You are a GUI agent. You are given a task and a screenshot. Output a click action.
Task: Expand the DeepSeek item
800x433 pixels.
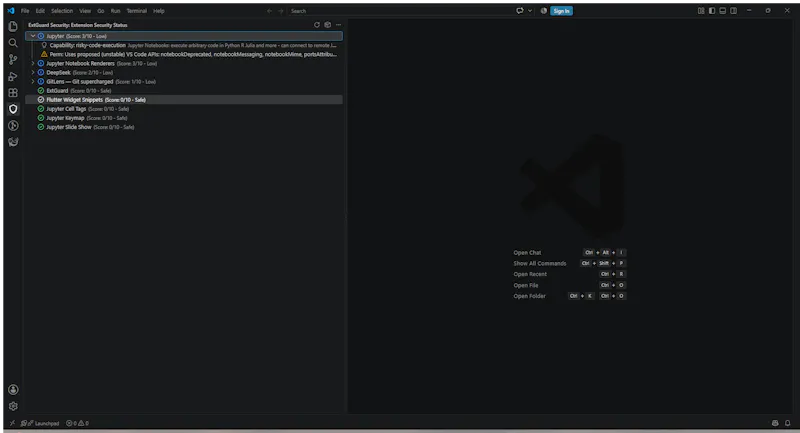(x=33, y=72)
